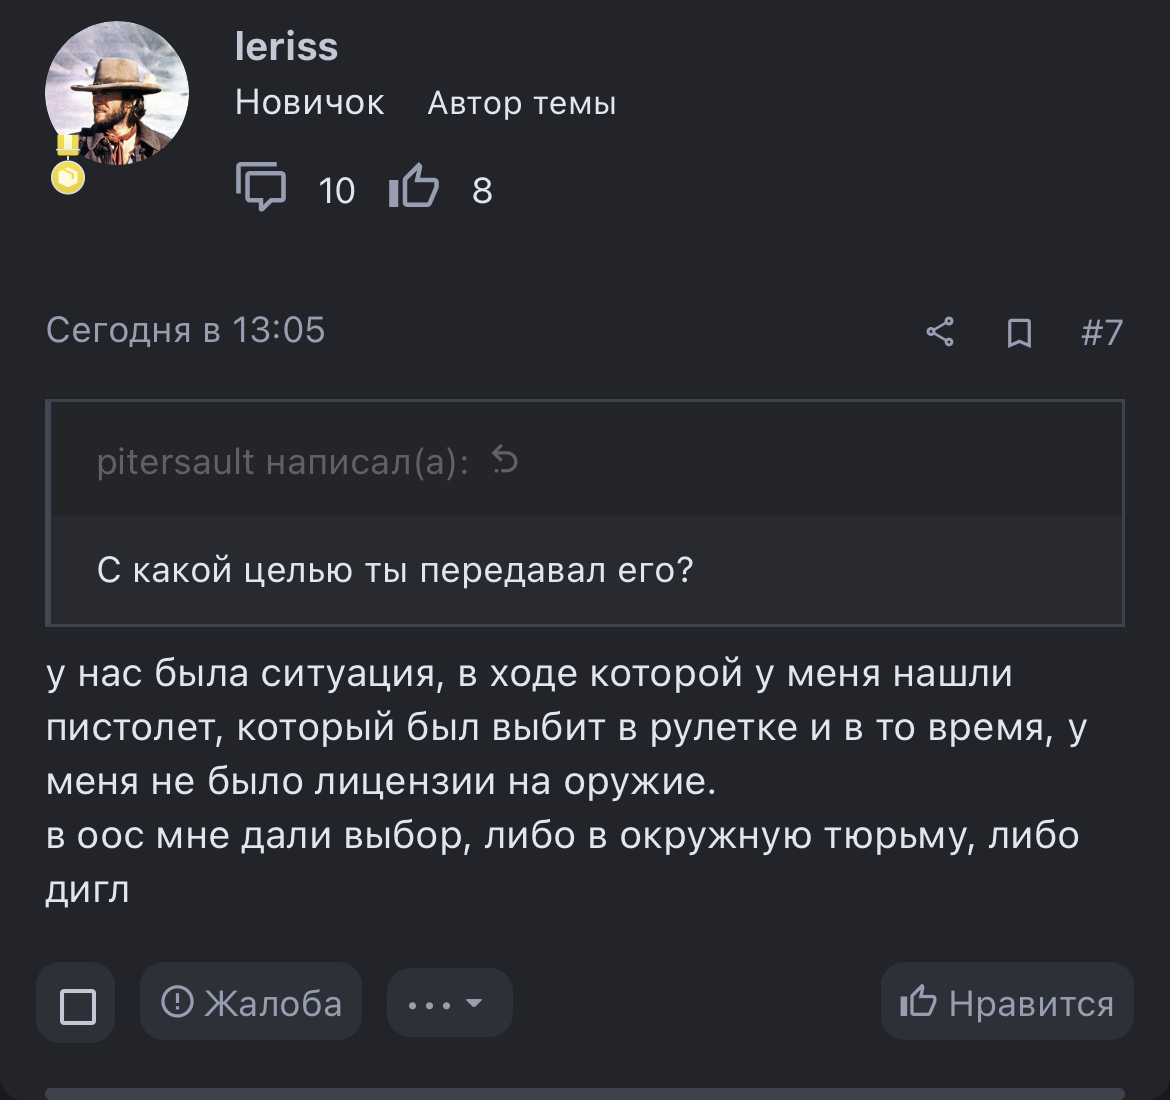
Task: Click the 'Автор темы' label
Action: pyautogui.click(x=521, y=103)
